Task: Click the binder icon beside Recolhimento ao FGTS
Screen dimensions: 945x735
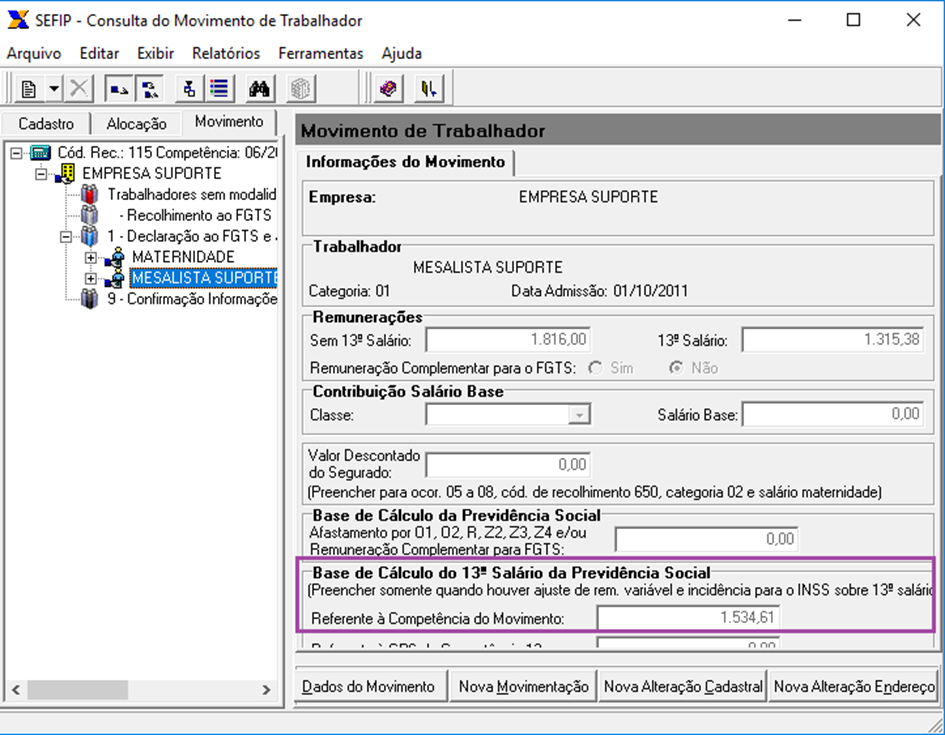Action: click(89, 215)
